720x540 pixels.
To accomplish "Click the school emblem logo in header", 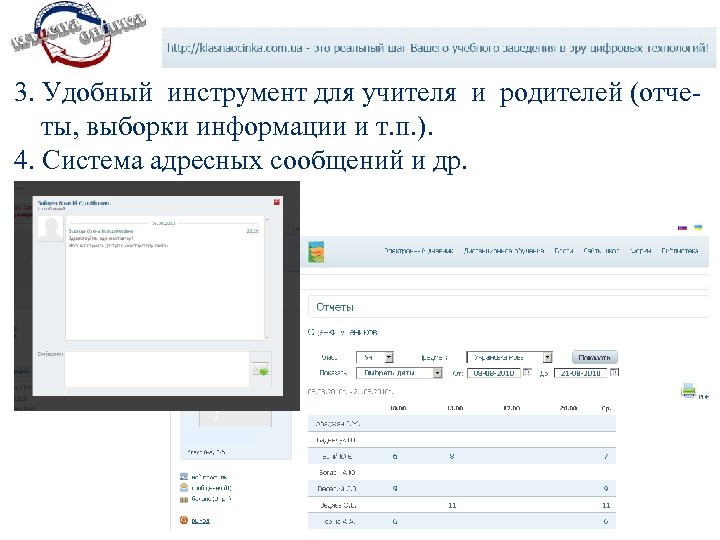I will (316, 252).
